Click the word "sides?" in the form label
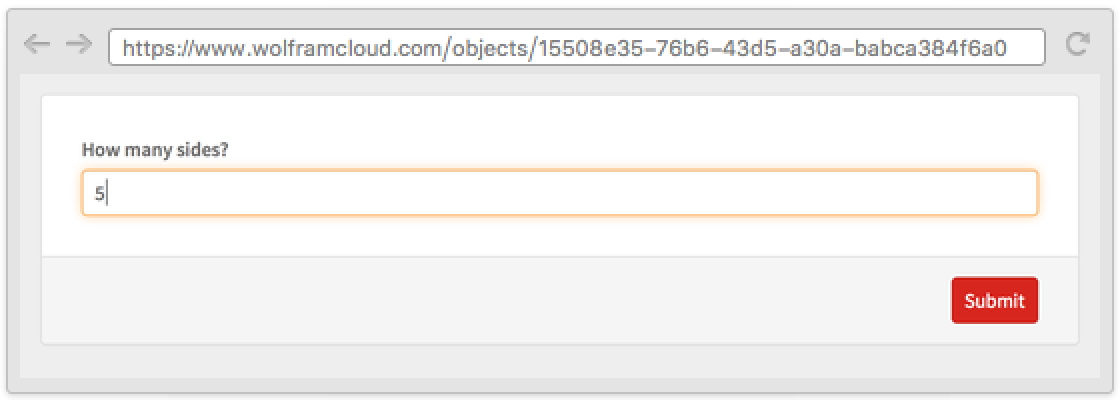1120x402 pixels. pos(203,150)
